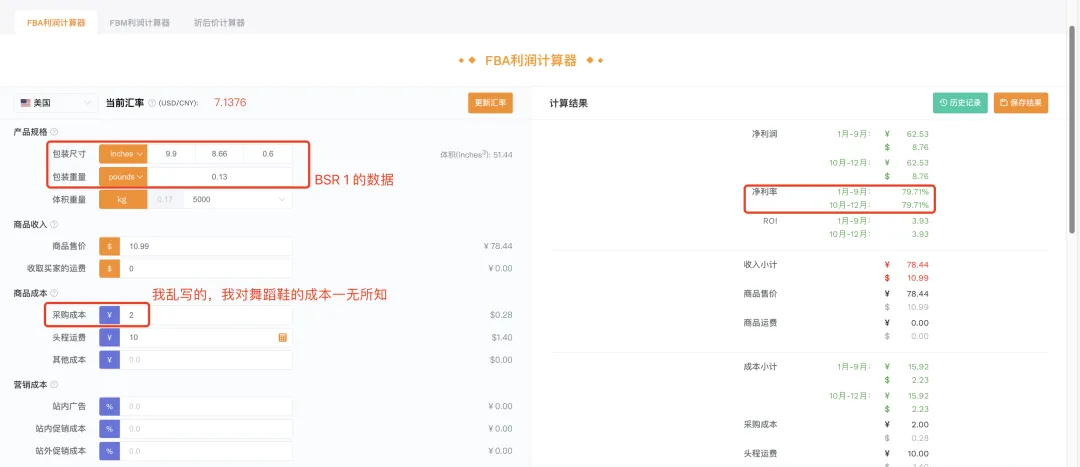Image resolution: width=1080 pixels, height=467 pixels.
Task: Switch to the 折后价计算器 tab
Action: [219, 23]
